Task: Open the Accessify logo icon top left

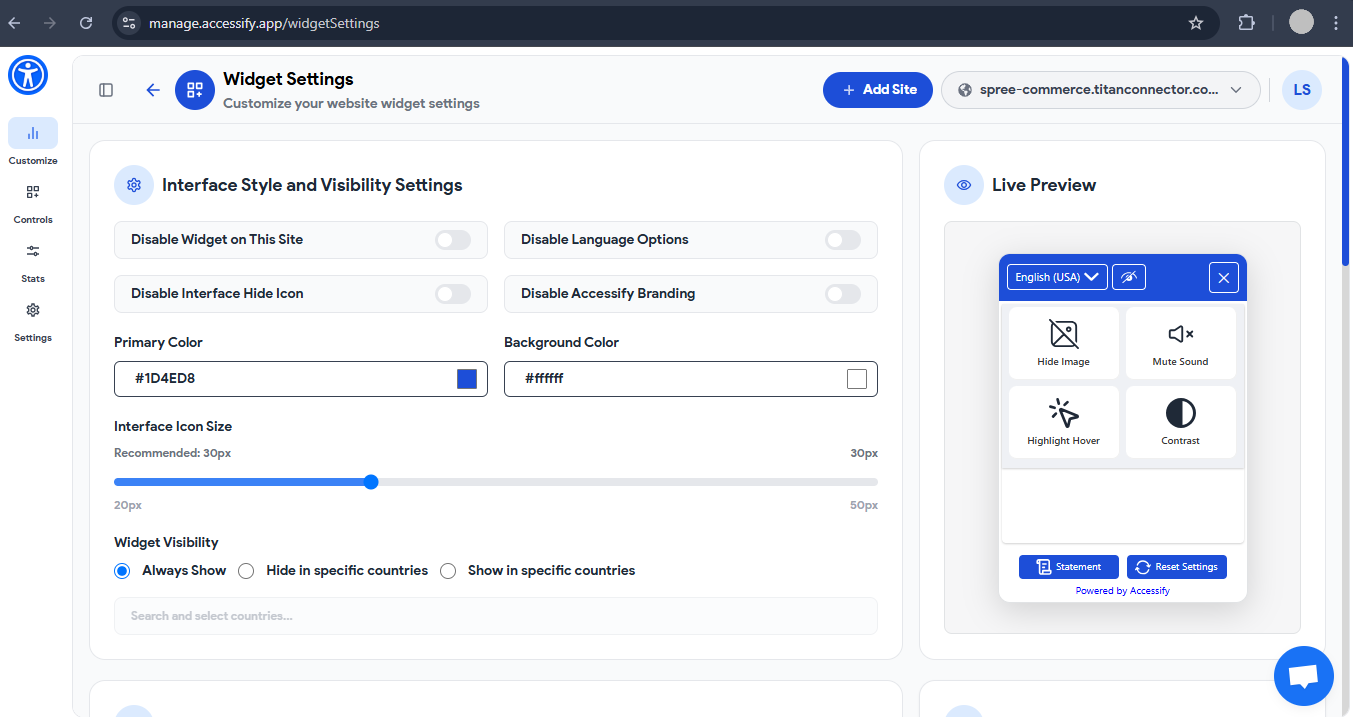Action: (27, 75)
